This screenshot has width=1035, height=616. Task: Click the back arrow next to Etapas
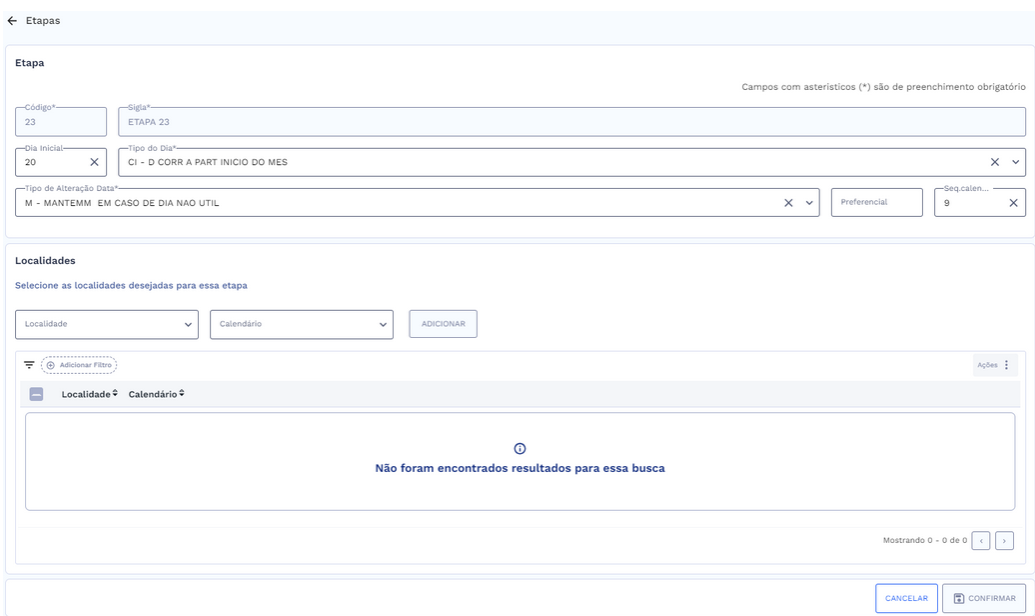pyautogui.click(x=12, y=21)
